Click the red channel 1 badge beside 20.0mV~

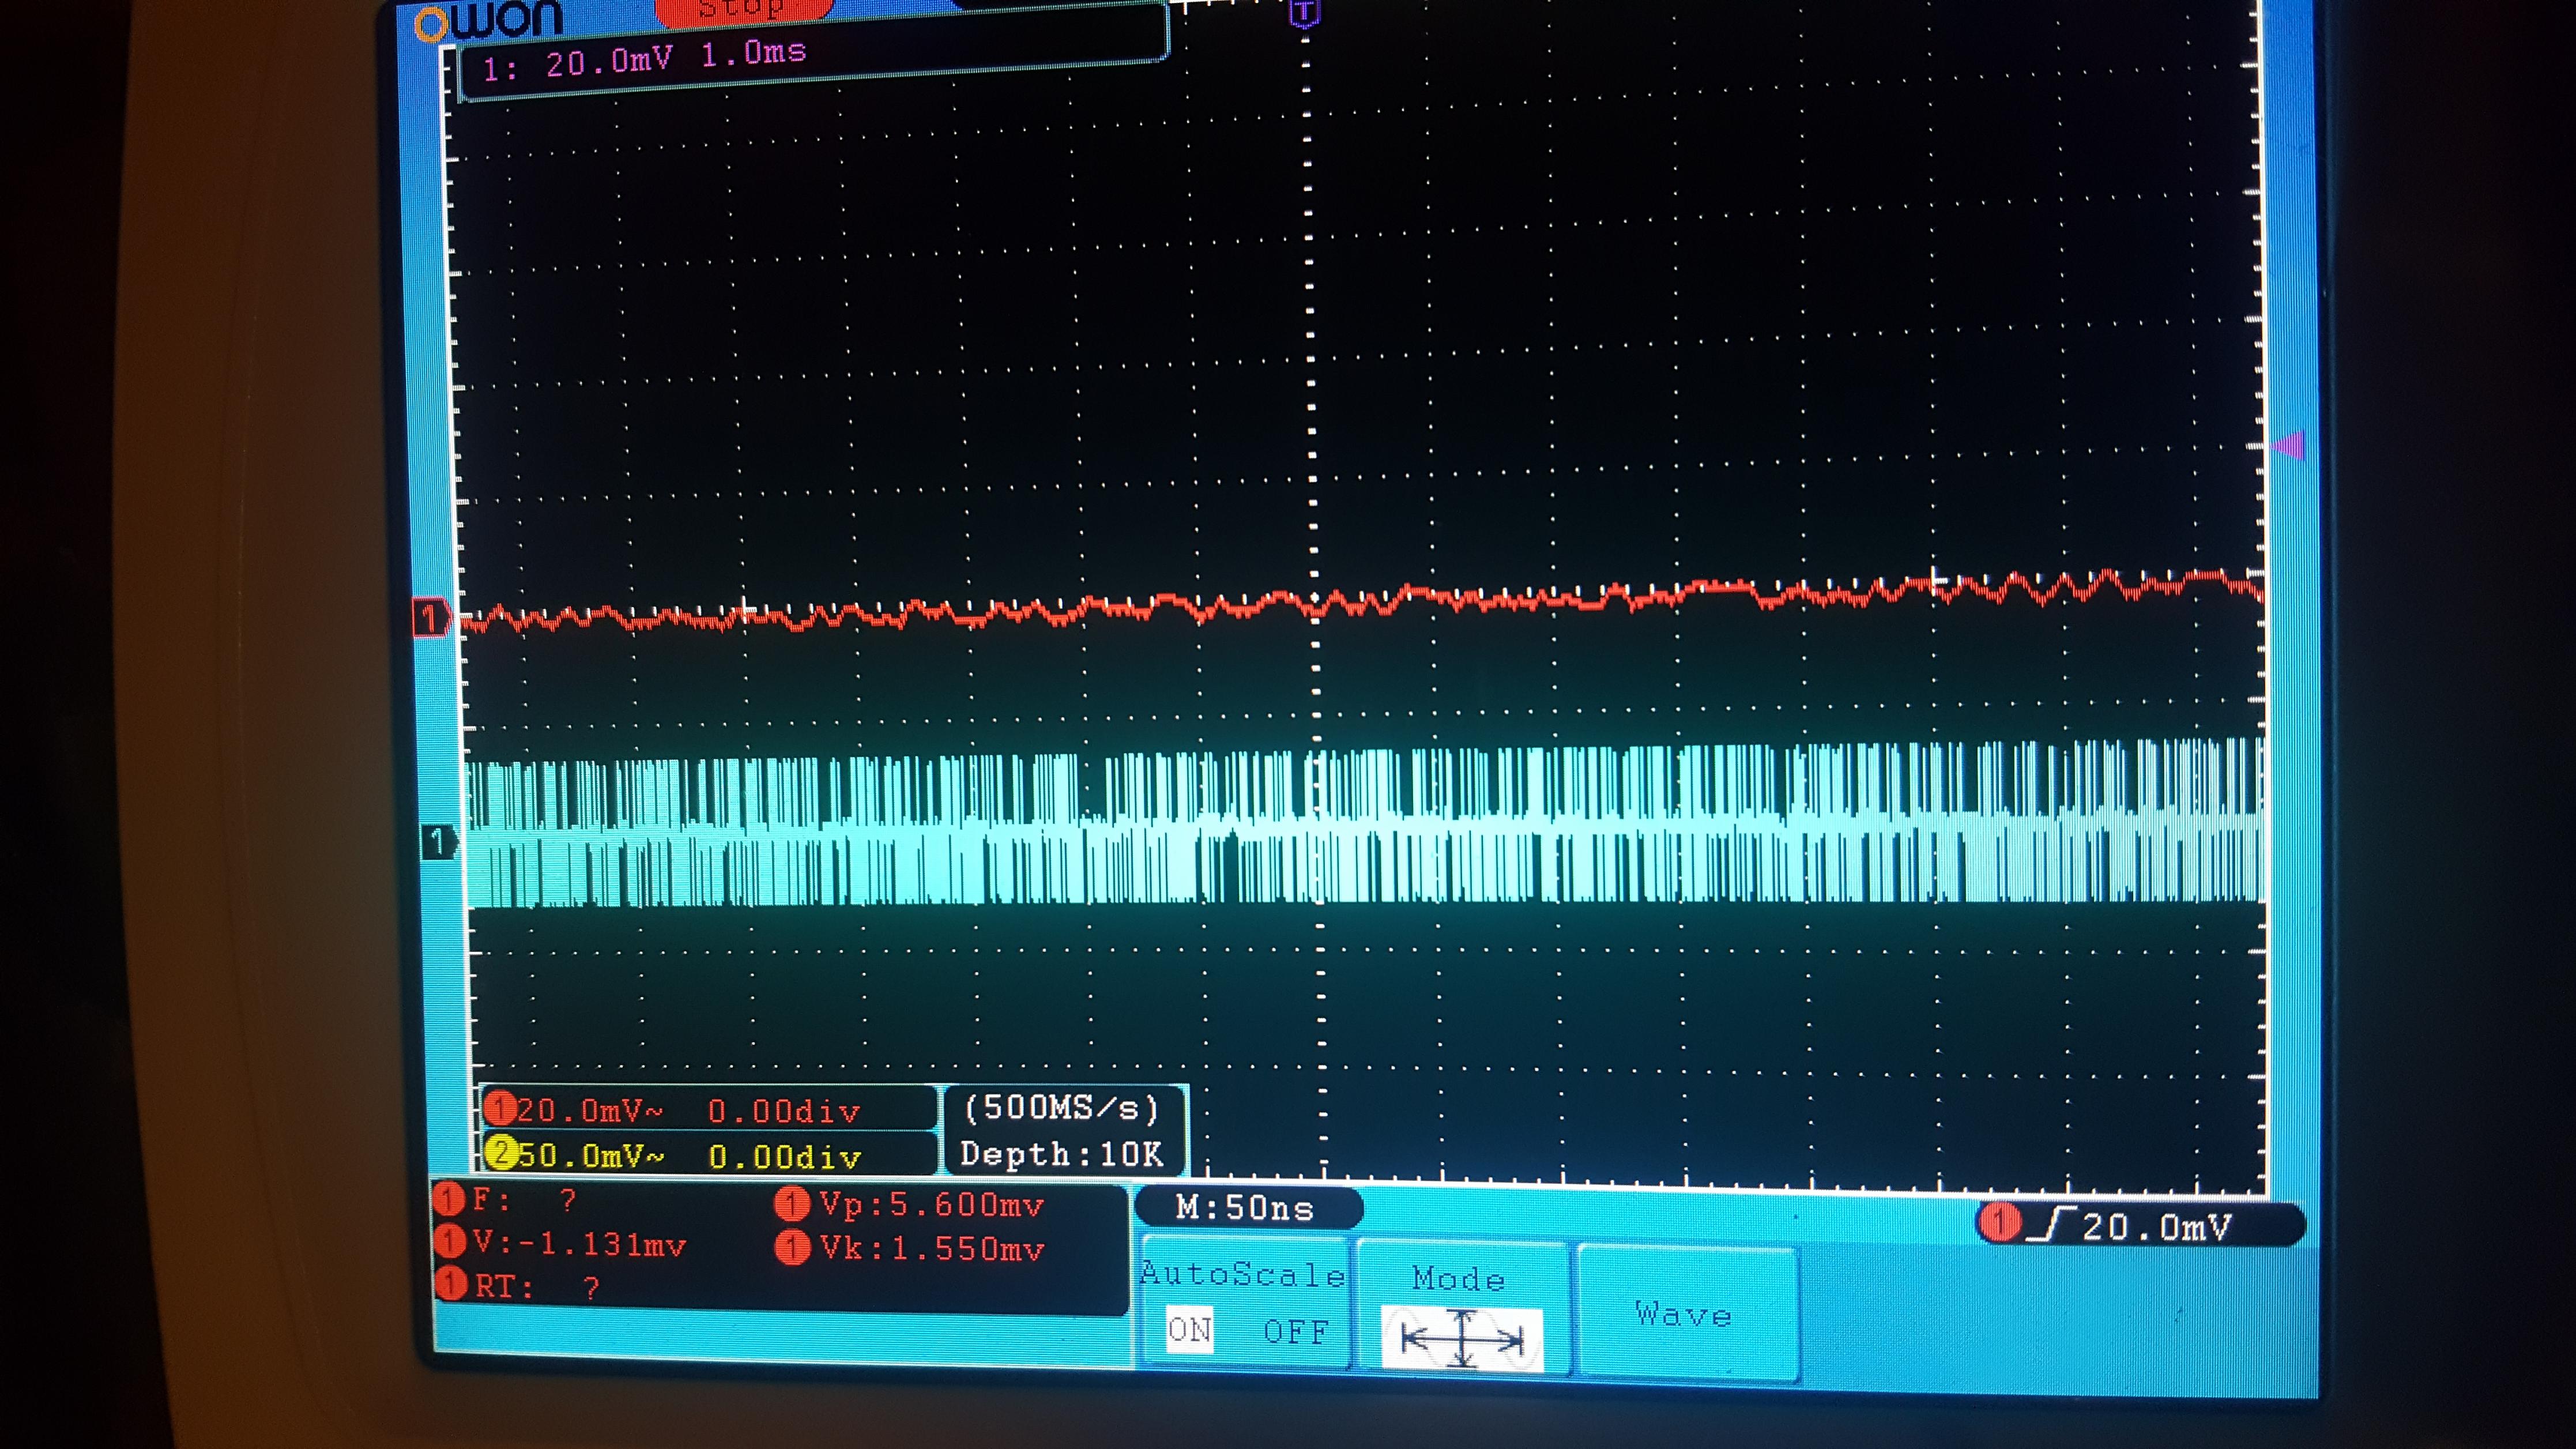pos(500,1109)
